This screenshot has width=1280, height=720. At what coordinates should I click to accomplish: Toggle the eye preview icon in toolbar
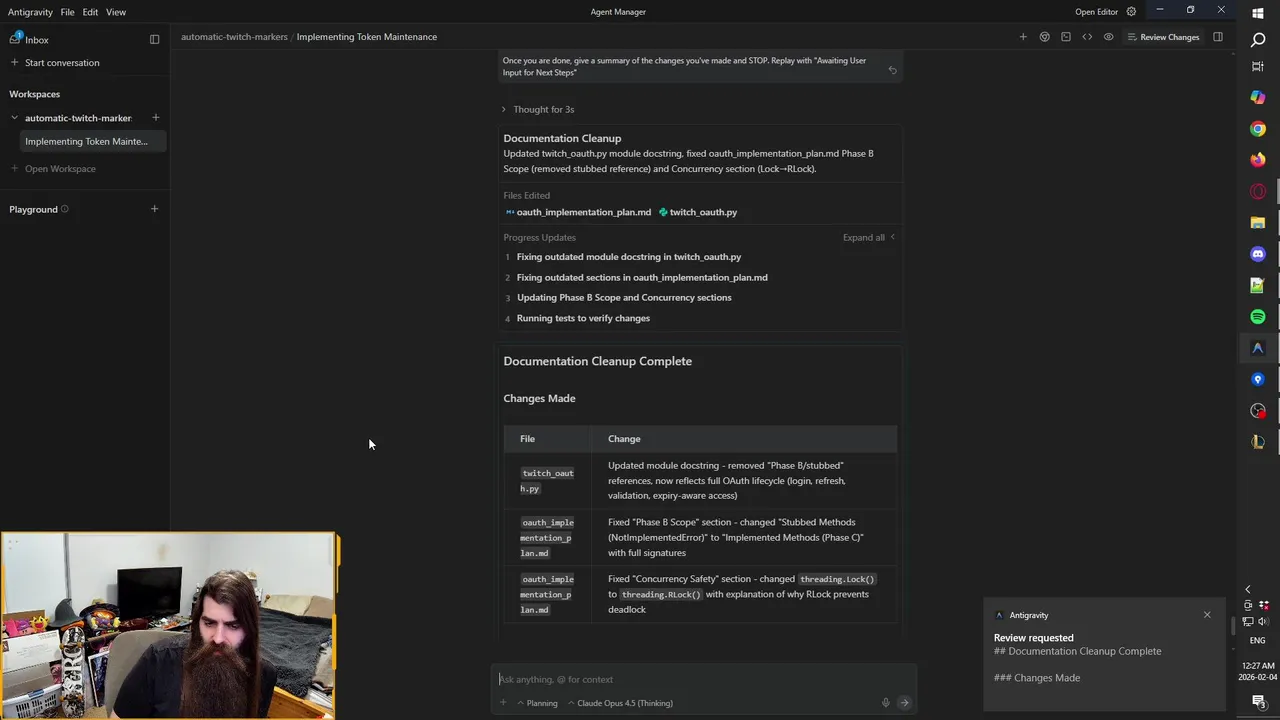1108,37
